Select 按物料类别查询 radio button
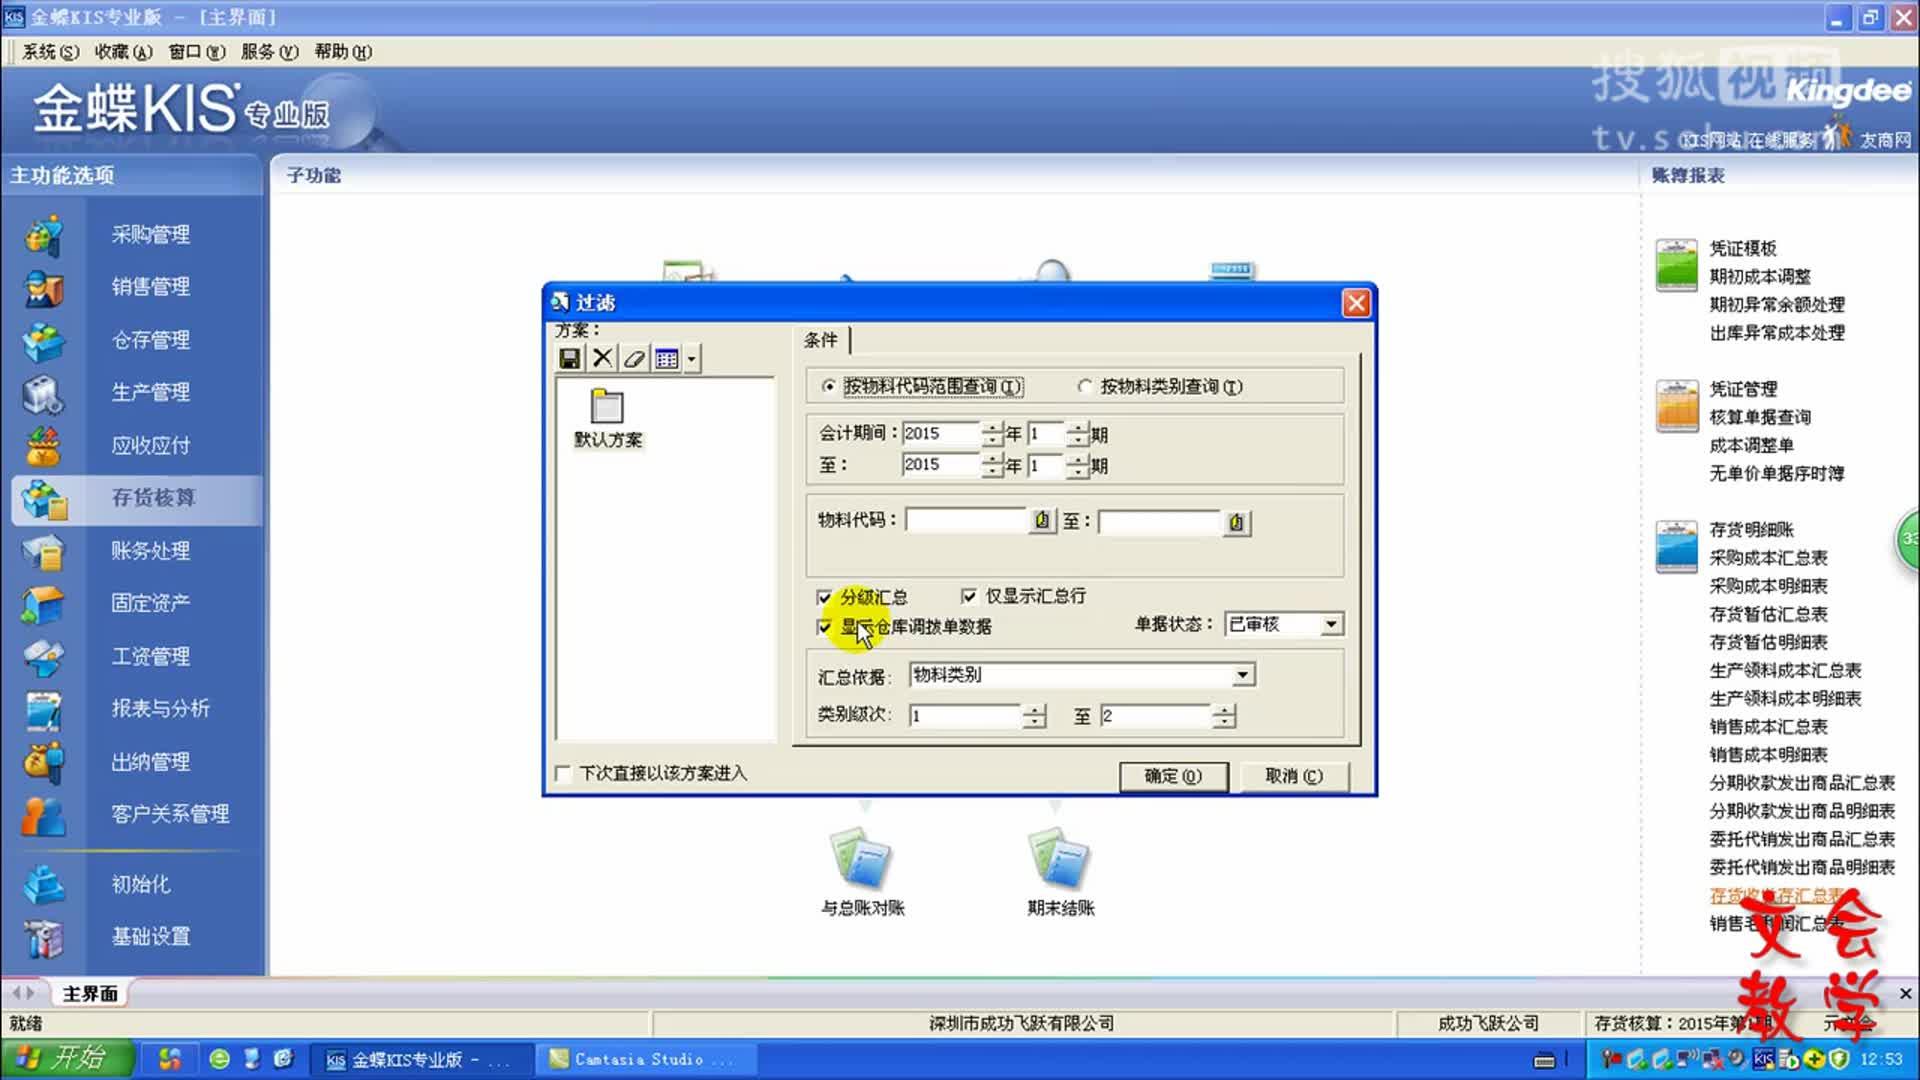1920x1080 pixels. 1085,387
